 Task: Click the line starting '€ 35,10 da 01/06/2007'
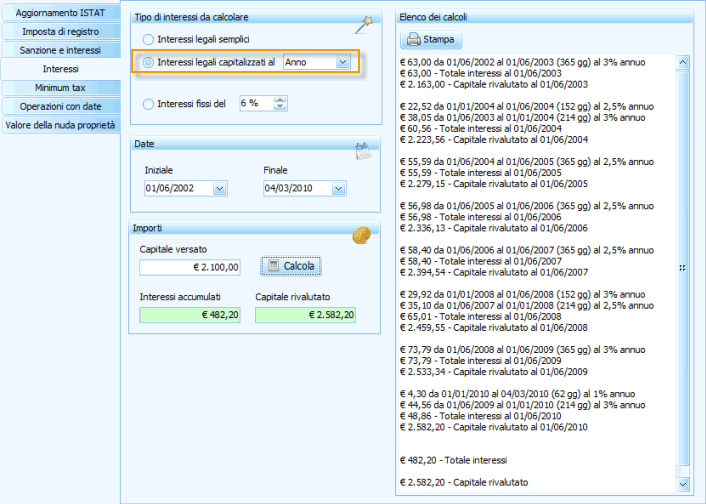[527, 306]
